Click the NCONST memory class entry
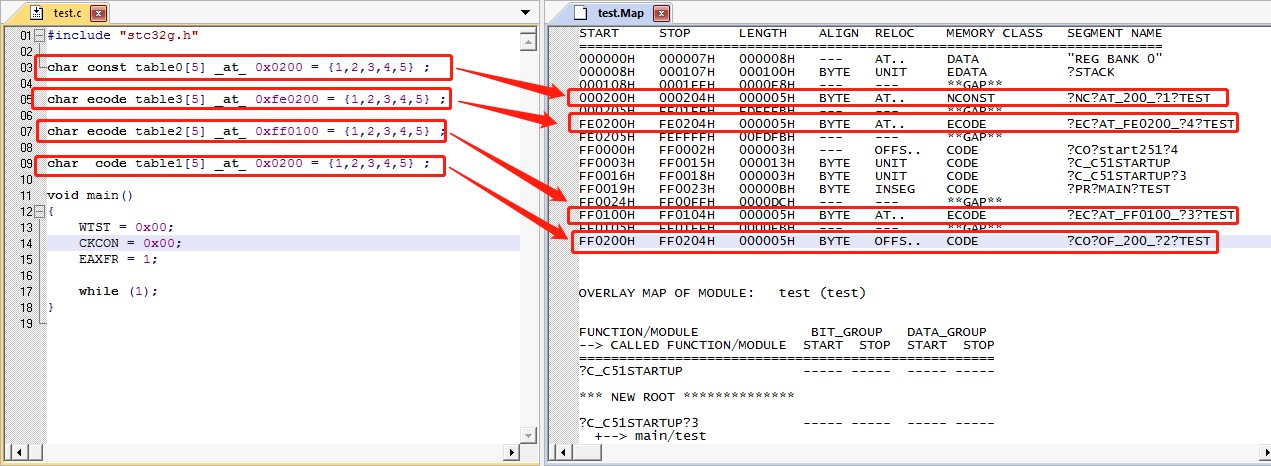 pyautogui.click(x=970, y=98)
